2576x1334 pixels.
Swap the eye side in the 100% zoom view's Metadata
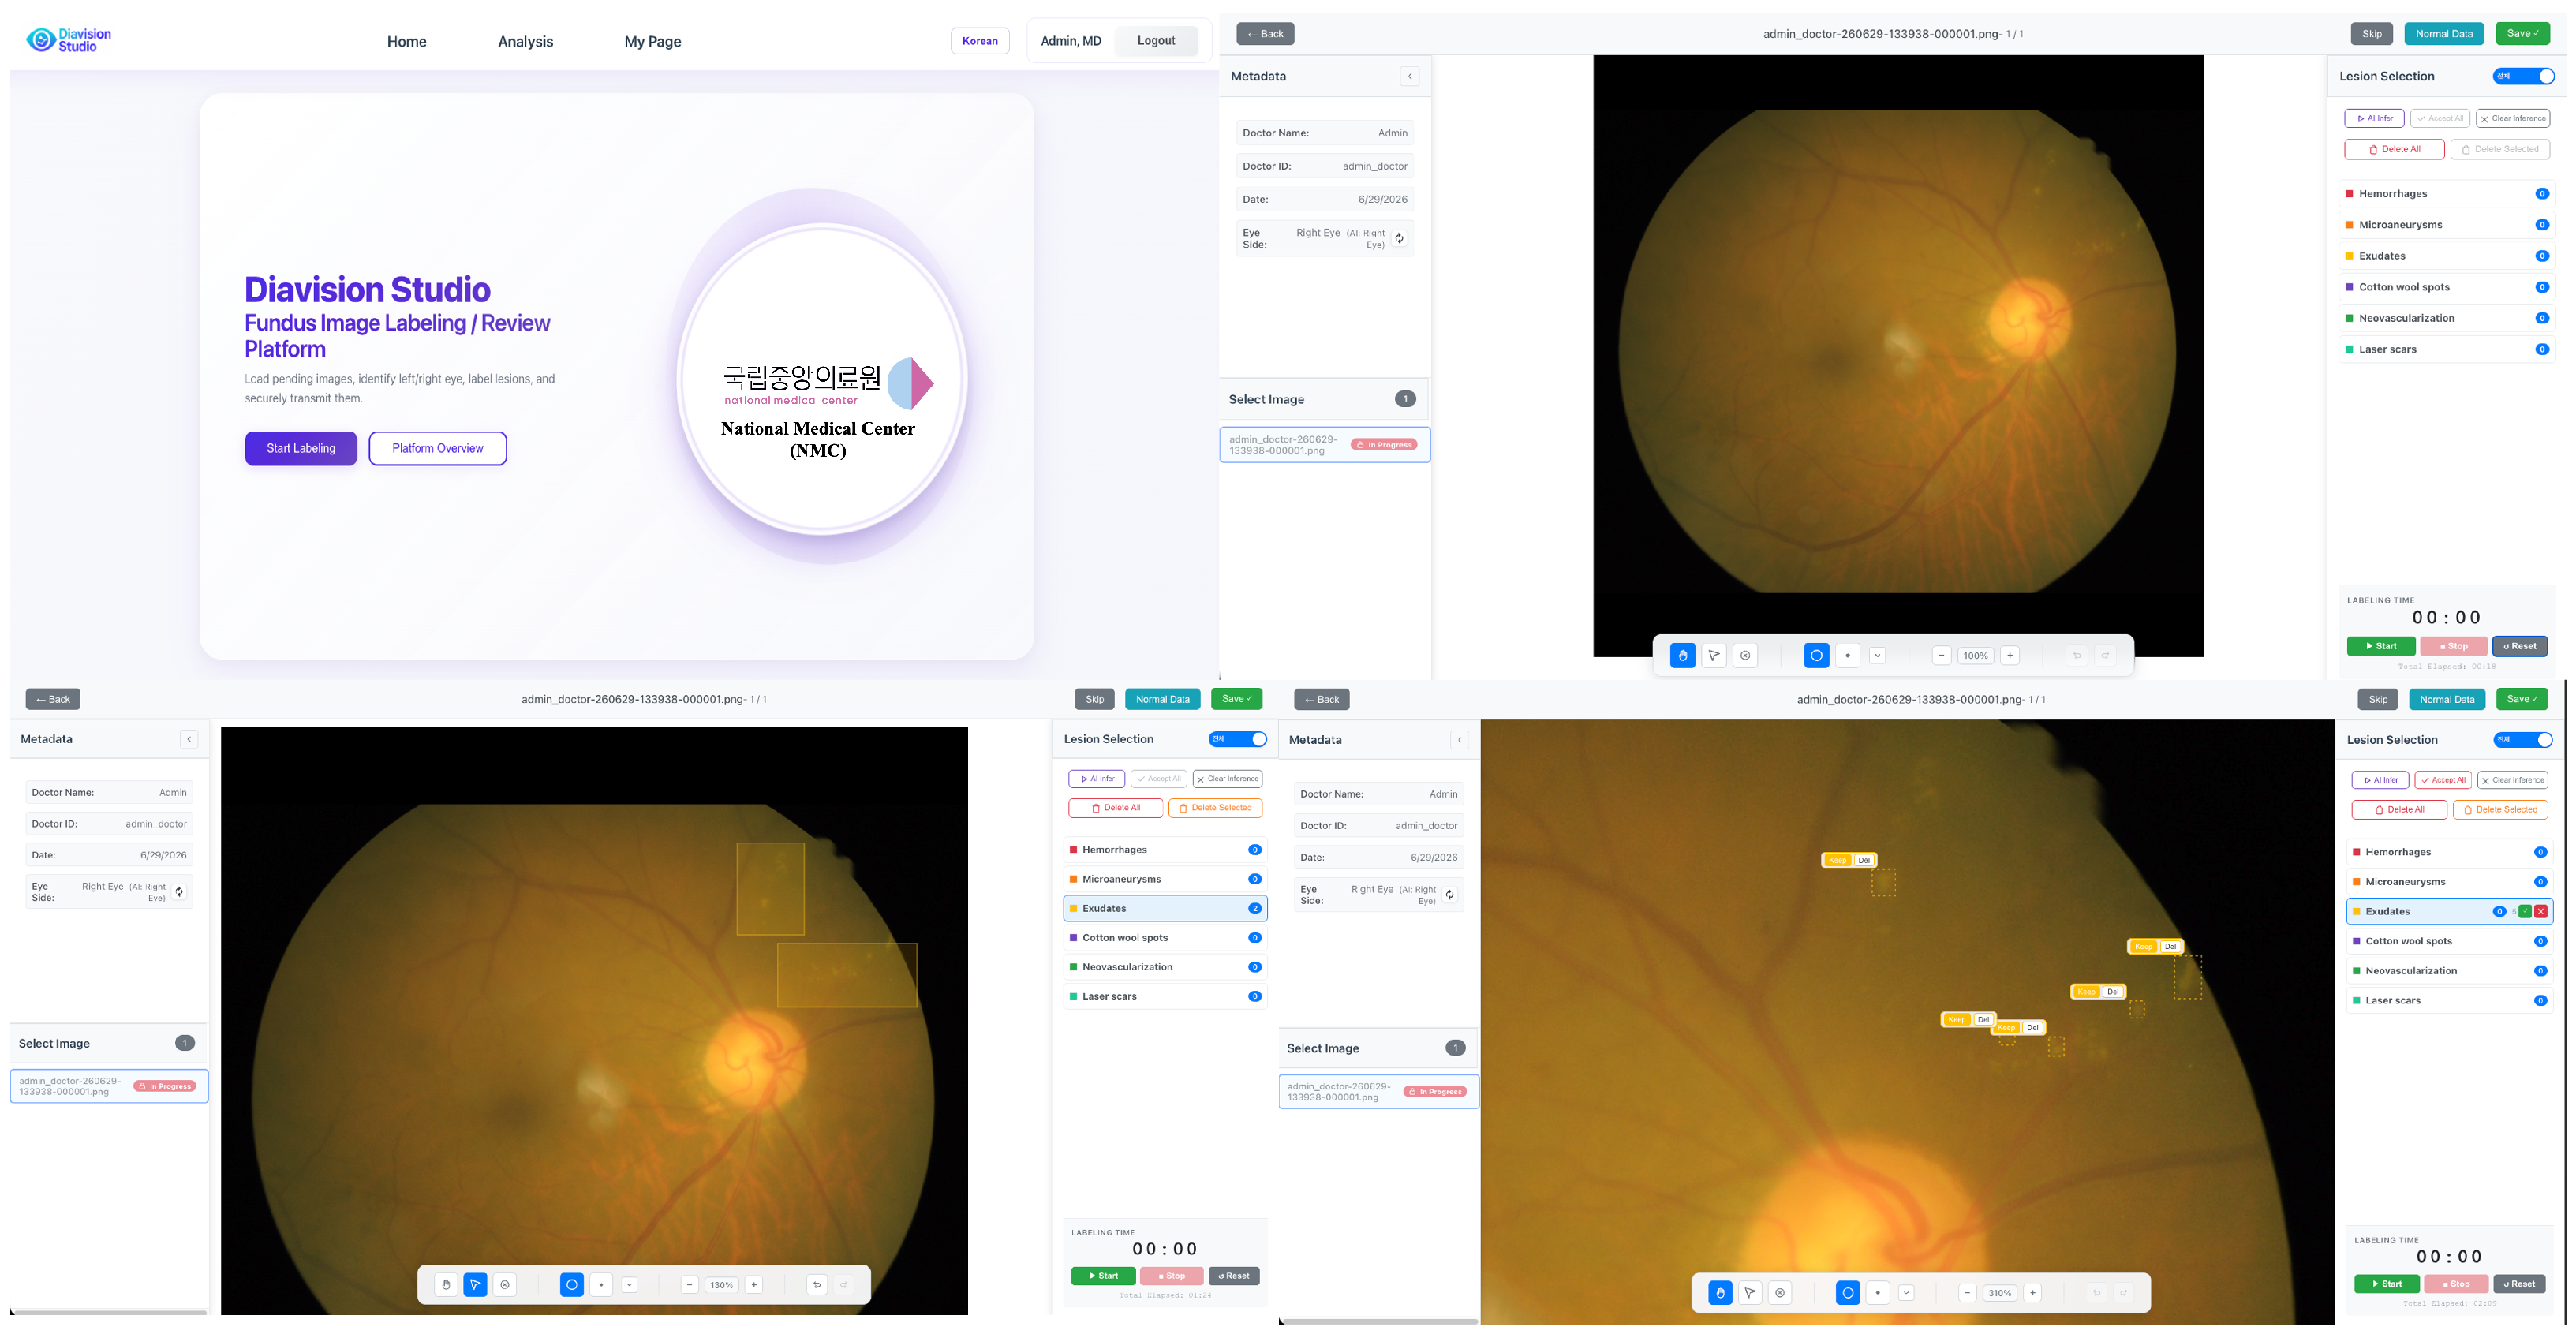(1399, 239)
